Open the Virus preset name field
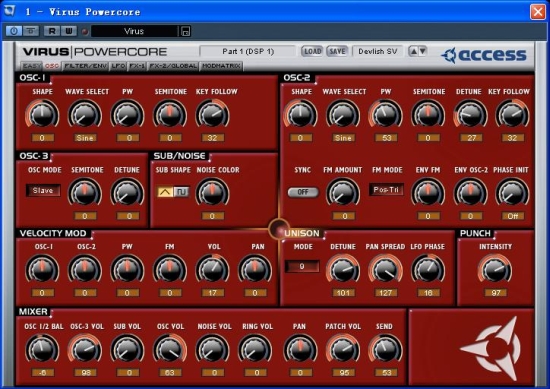The width and height of the screenshot is (550, 389). 134,31
